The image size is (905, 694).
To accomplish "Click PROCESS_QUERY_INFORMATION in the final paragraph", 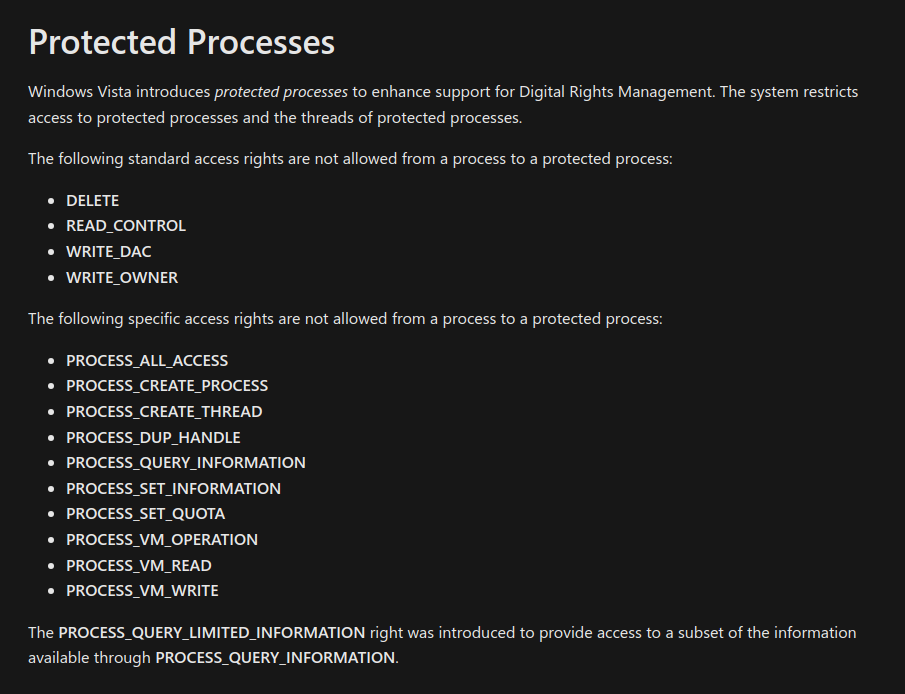I will 275,658.
